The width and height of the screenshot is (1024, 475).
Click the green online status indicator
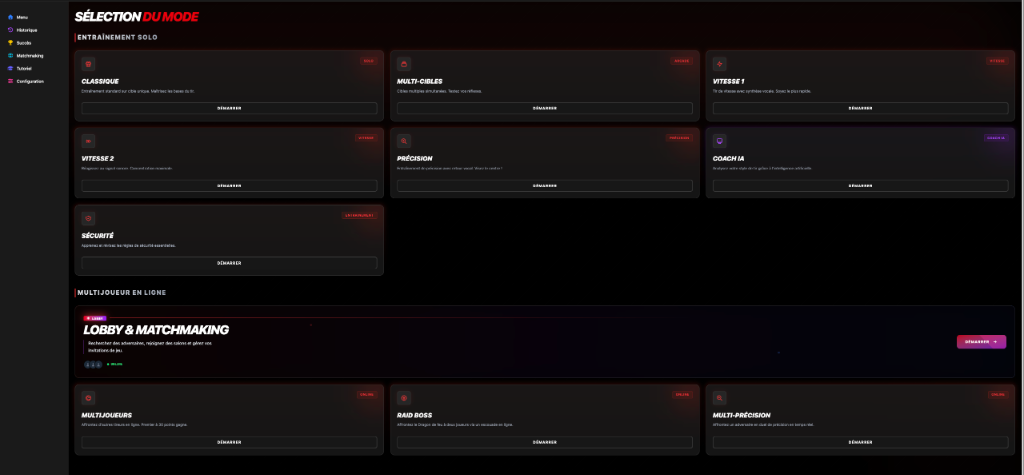pyautogui.click(x=115, y=364)
